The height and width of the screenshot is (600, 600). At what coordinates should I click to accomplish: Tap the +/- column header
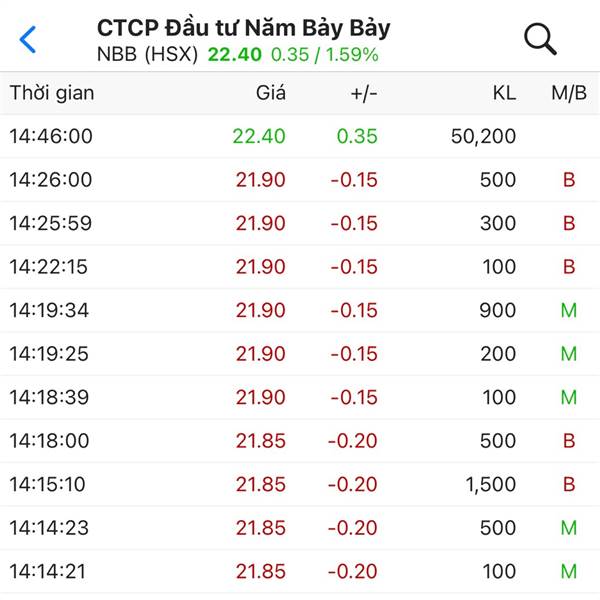(x=364, y=93)
